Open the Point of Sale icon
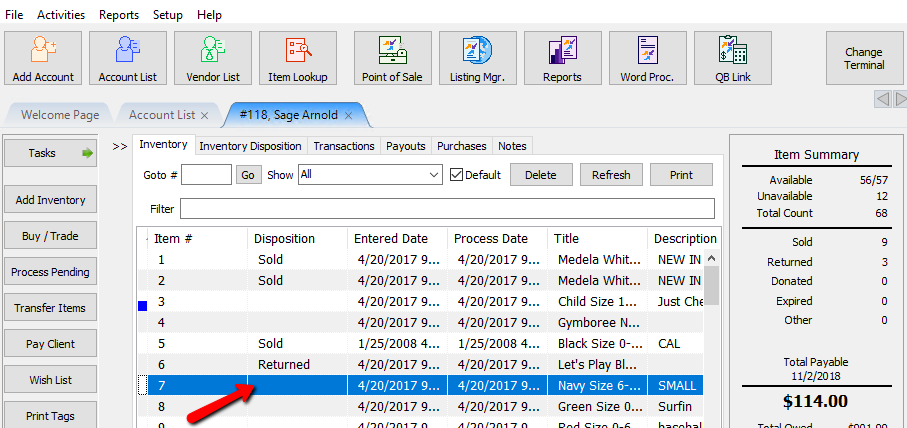This screenshot has height=428, width=907. [x=392, y=58]
